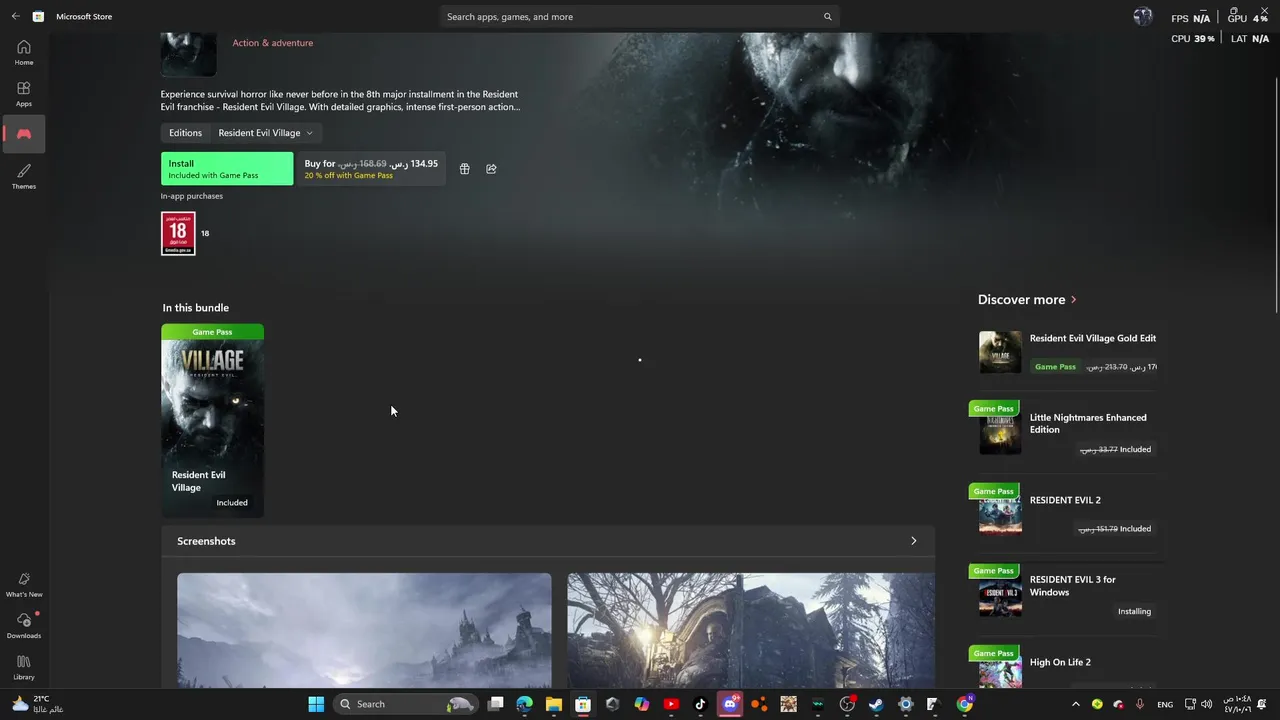Open the Discover more heading link
The height and width of the screenshot is (720, 1280).
tap(1021, 300)
